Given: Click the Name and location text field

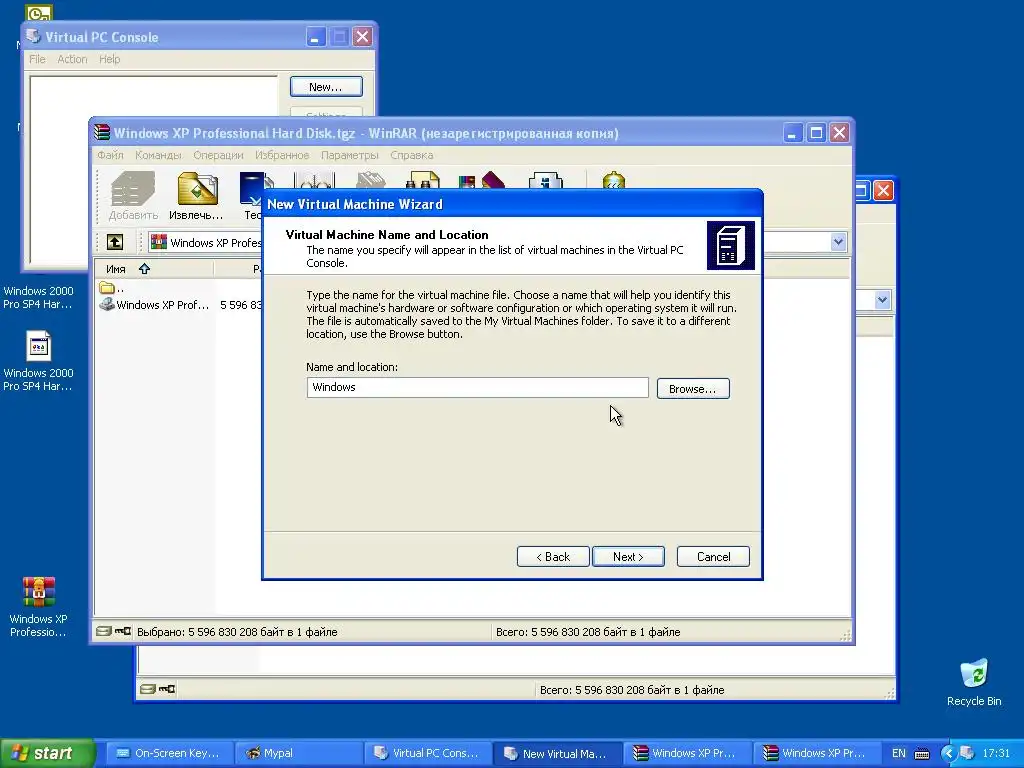Looking at the screenshot, I should pos(477,387).
